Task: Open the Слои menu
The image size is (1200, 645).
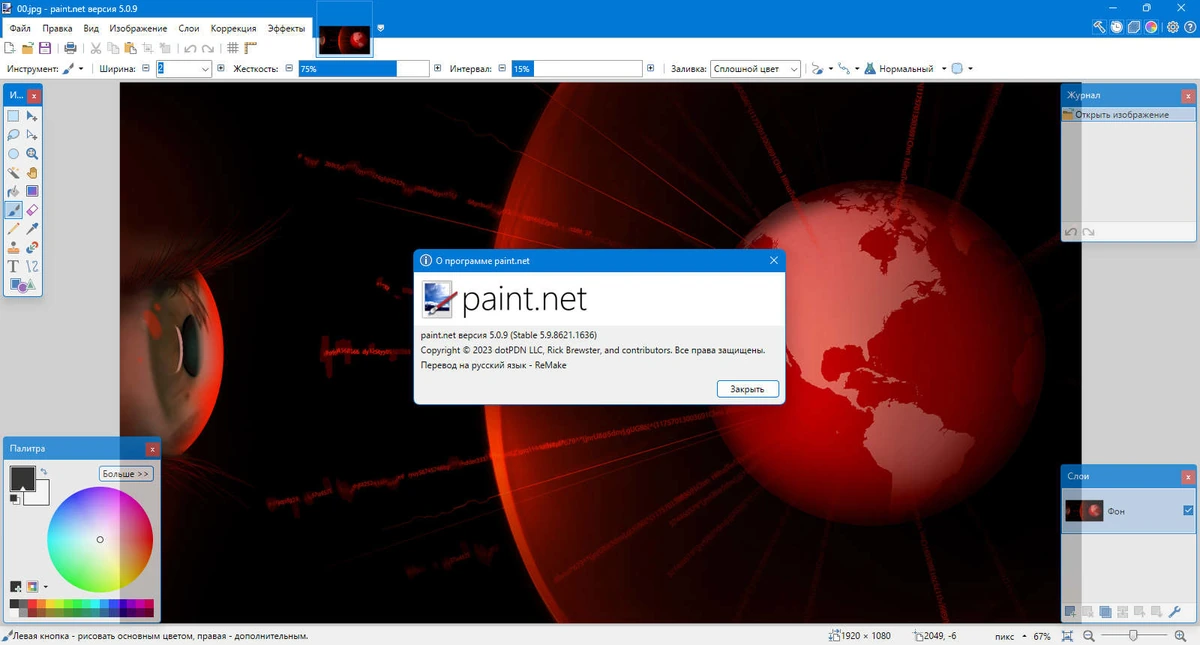Action: 189,29
